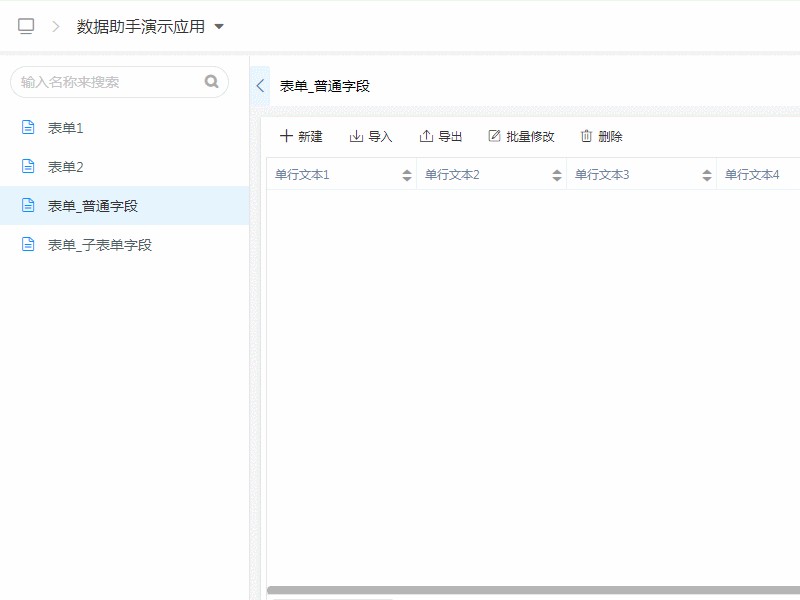Click the 导入 import icon
800x600 pixels.
(x=356, y=136)
